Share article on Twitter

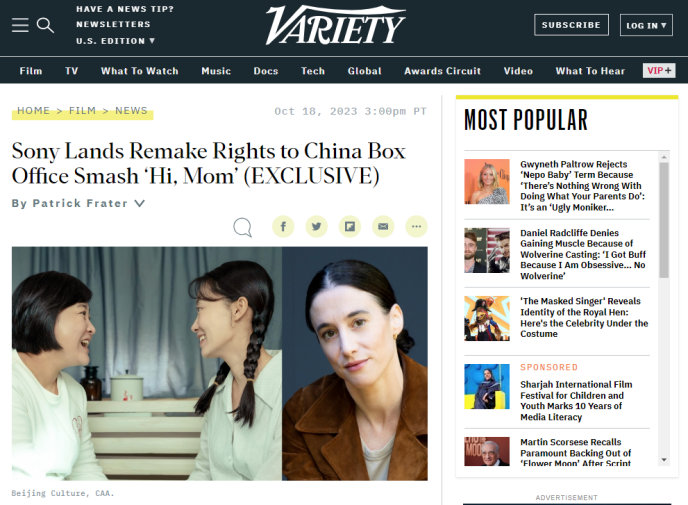tap(316, 226)
